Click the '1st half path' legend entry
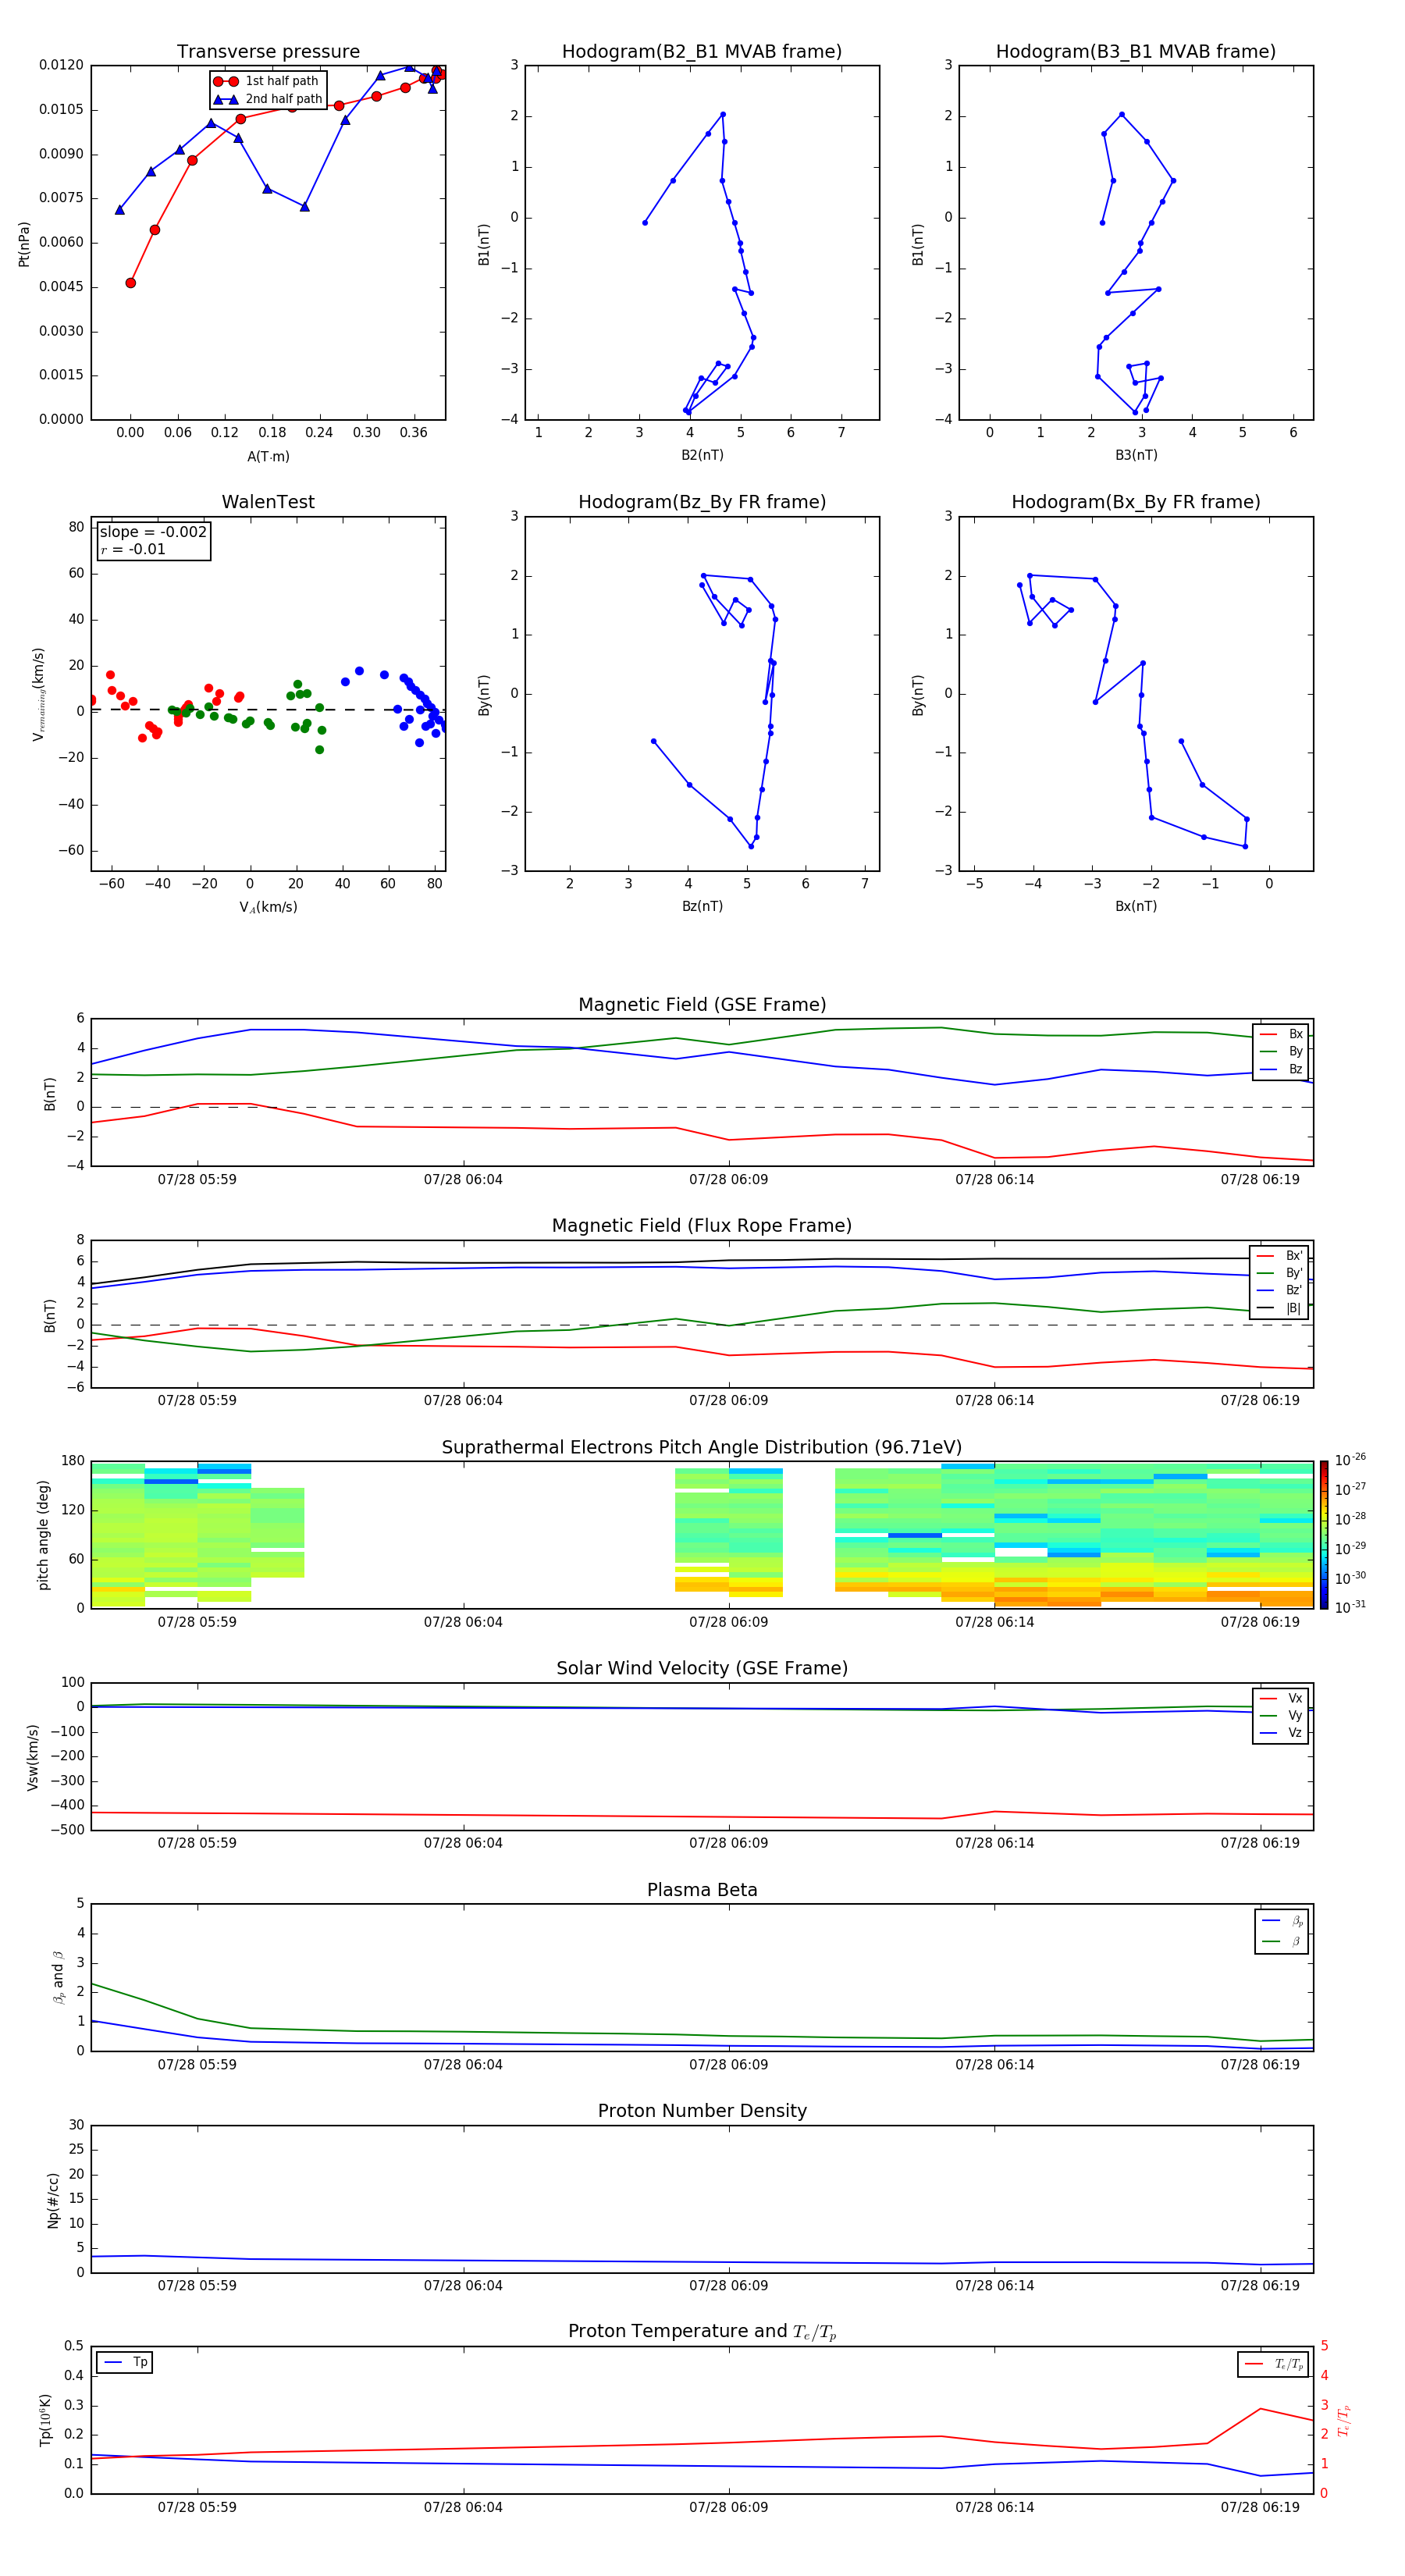Viewport: 1405px width, 2576px height. tap(266, 81)
